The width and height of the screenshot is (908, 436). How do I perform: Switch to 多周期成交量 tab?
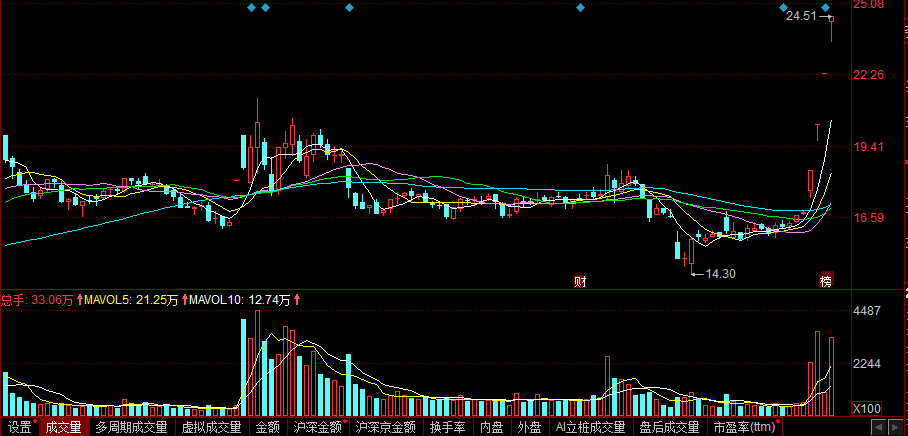coord(131,428)
